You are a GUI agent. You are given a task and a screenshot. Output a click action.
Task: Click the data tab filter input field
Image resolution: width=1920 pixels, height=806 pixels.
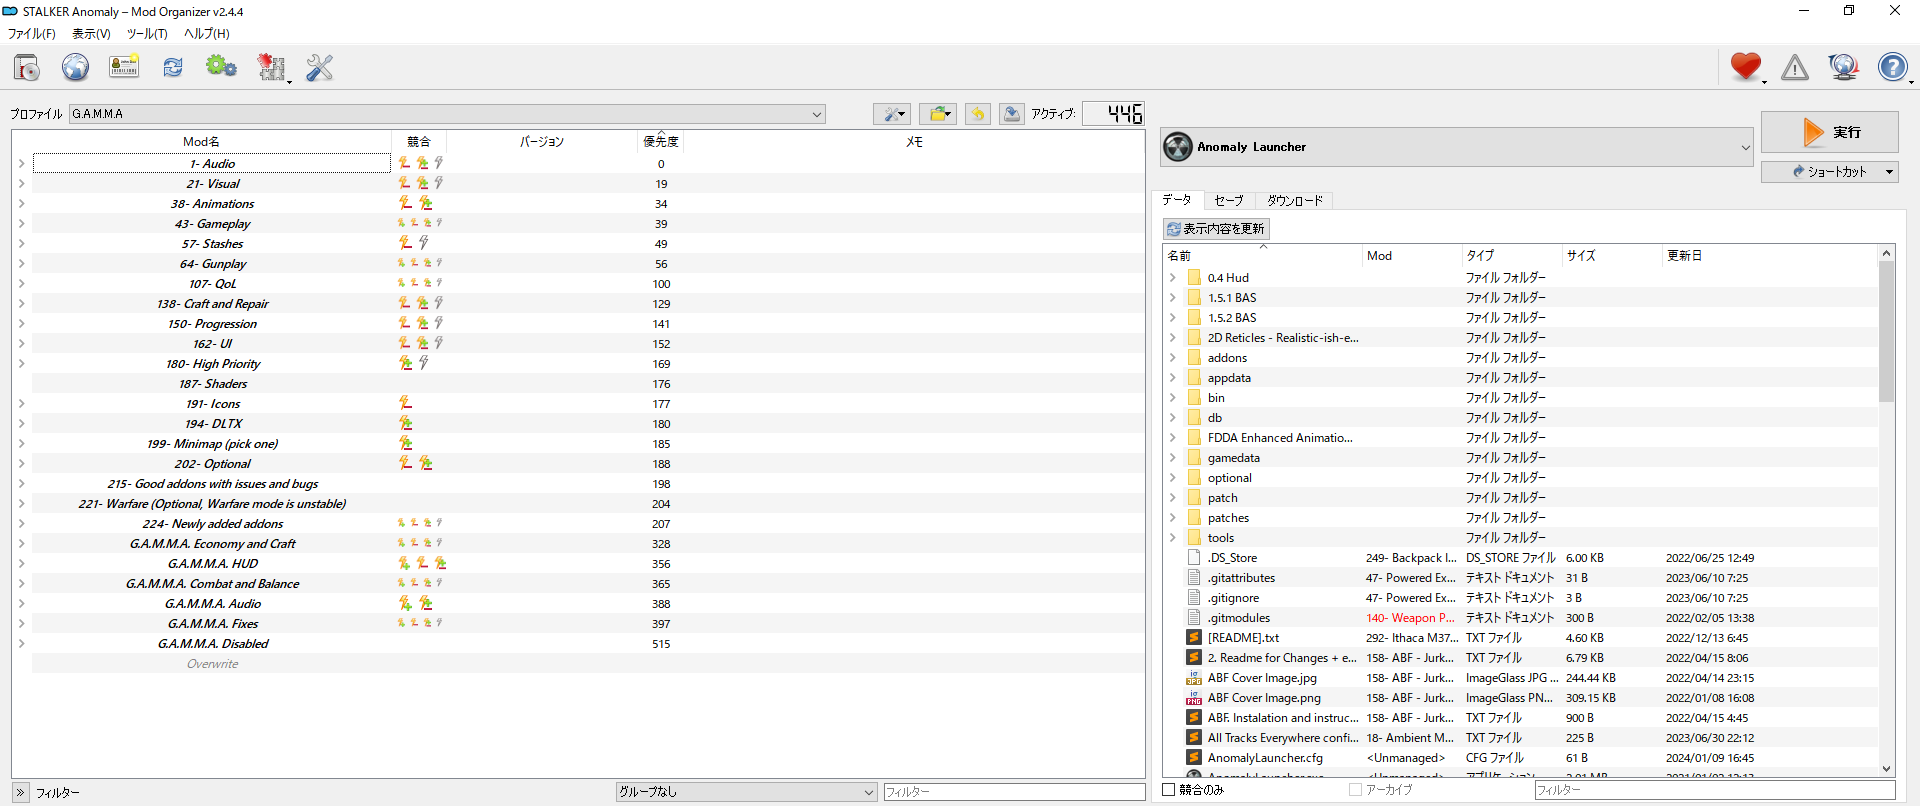1714,790
